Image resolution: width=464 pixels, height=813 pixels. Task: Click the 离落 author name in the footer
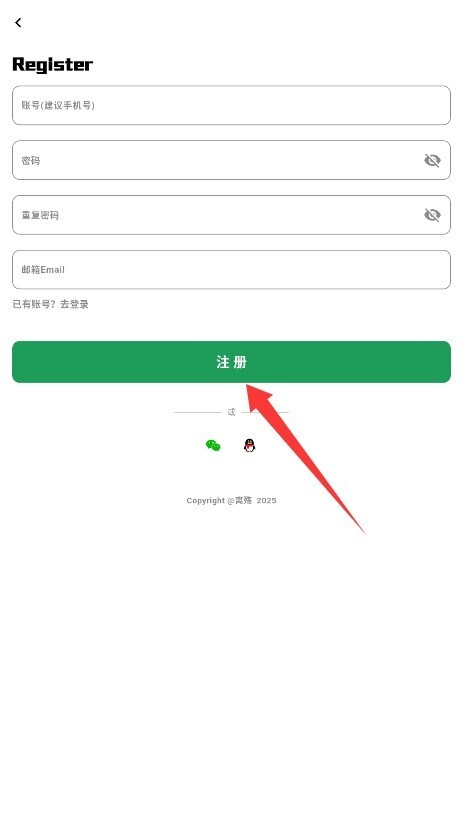click(x=243, y=500)
